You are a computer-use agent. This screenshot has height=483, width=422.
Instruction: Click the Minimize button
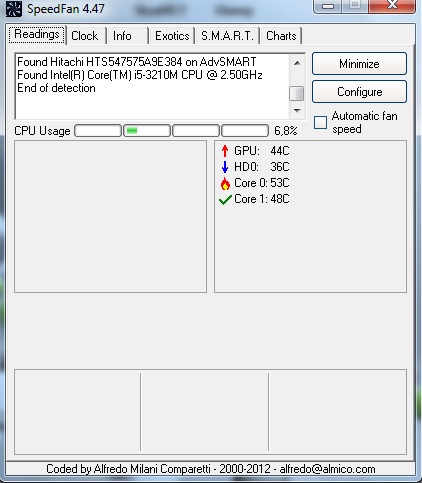tap(359, 64)
